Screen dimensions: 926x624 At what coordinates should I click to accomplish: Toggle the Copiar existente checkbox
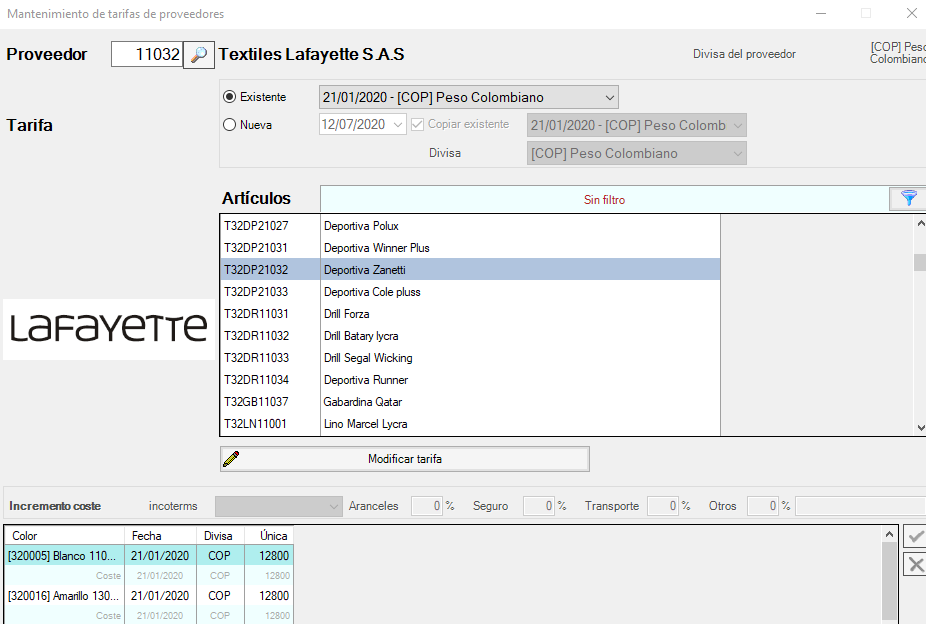tap(418, 125)
